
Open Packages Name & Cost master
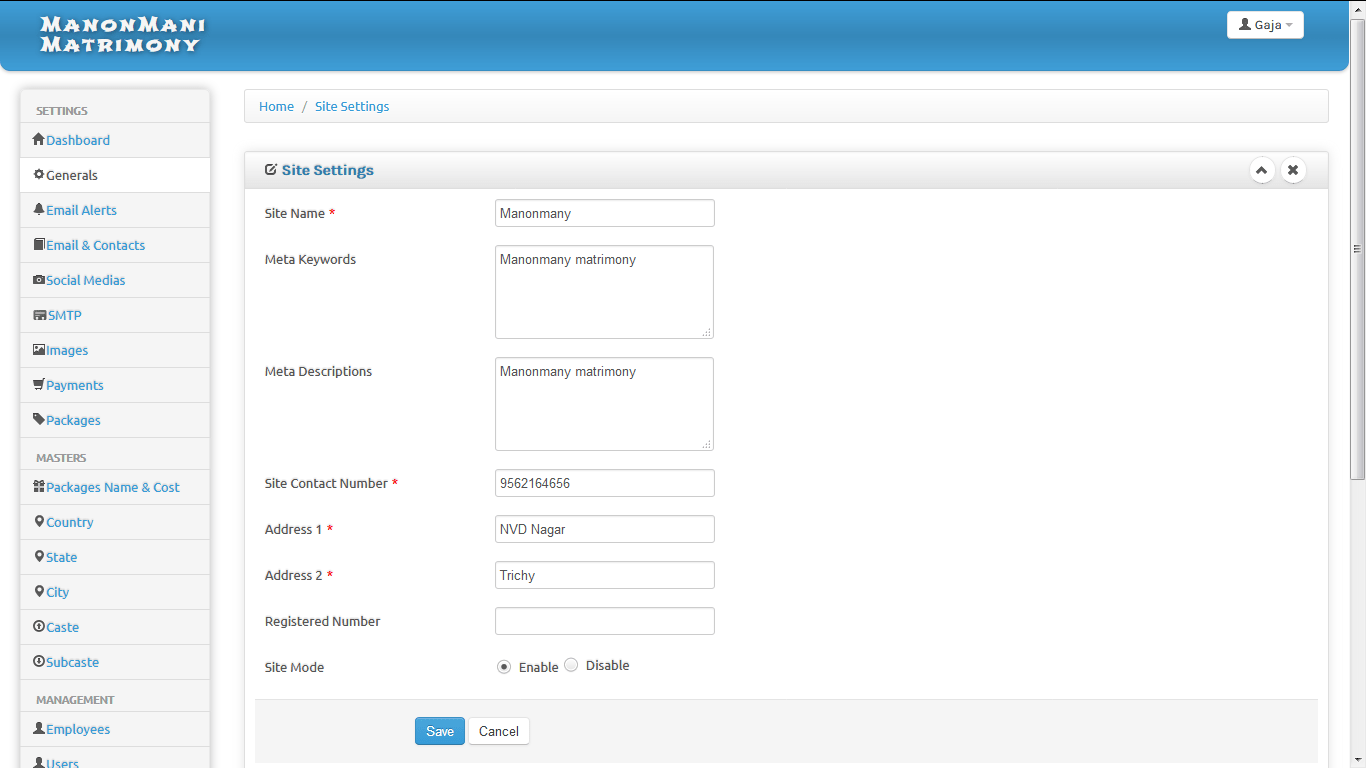tap(115, 487)
